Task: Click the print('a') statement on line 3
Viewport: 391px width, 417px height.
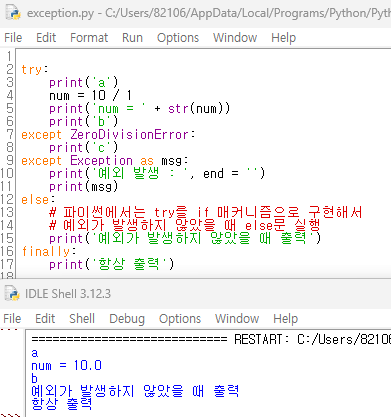Action: coord(84,82)
